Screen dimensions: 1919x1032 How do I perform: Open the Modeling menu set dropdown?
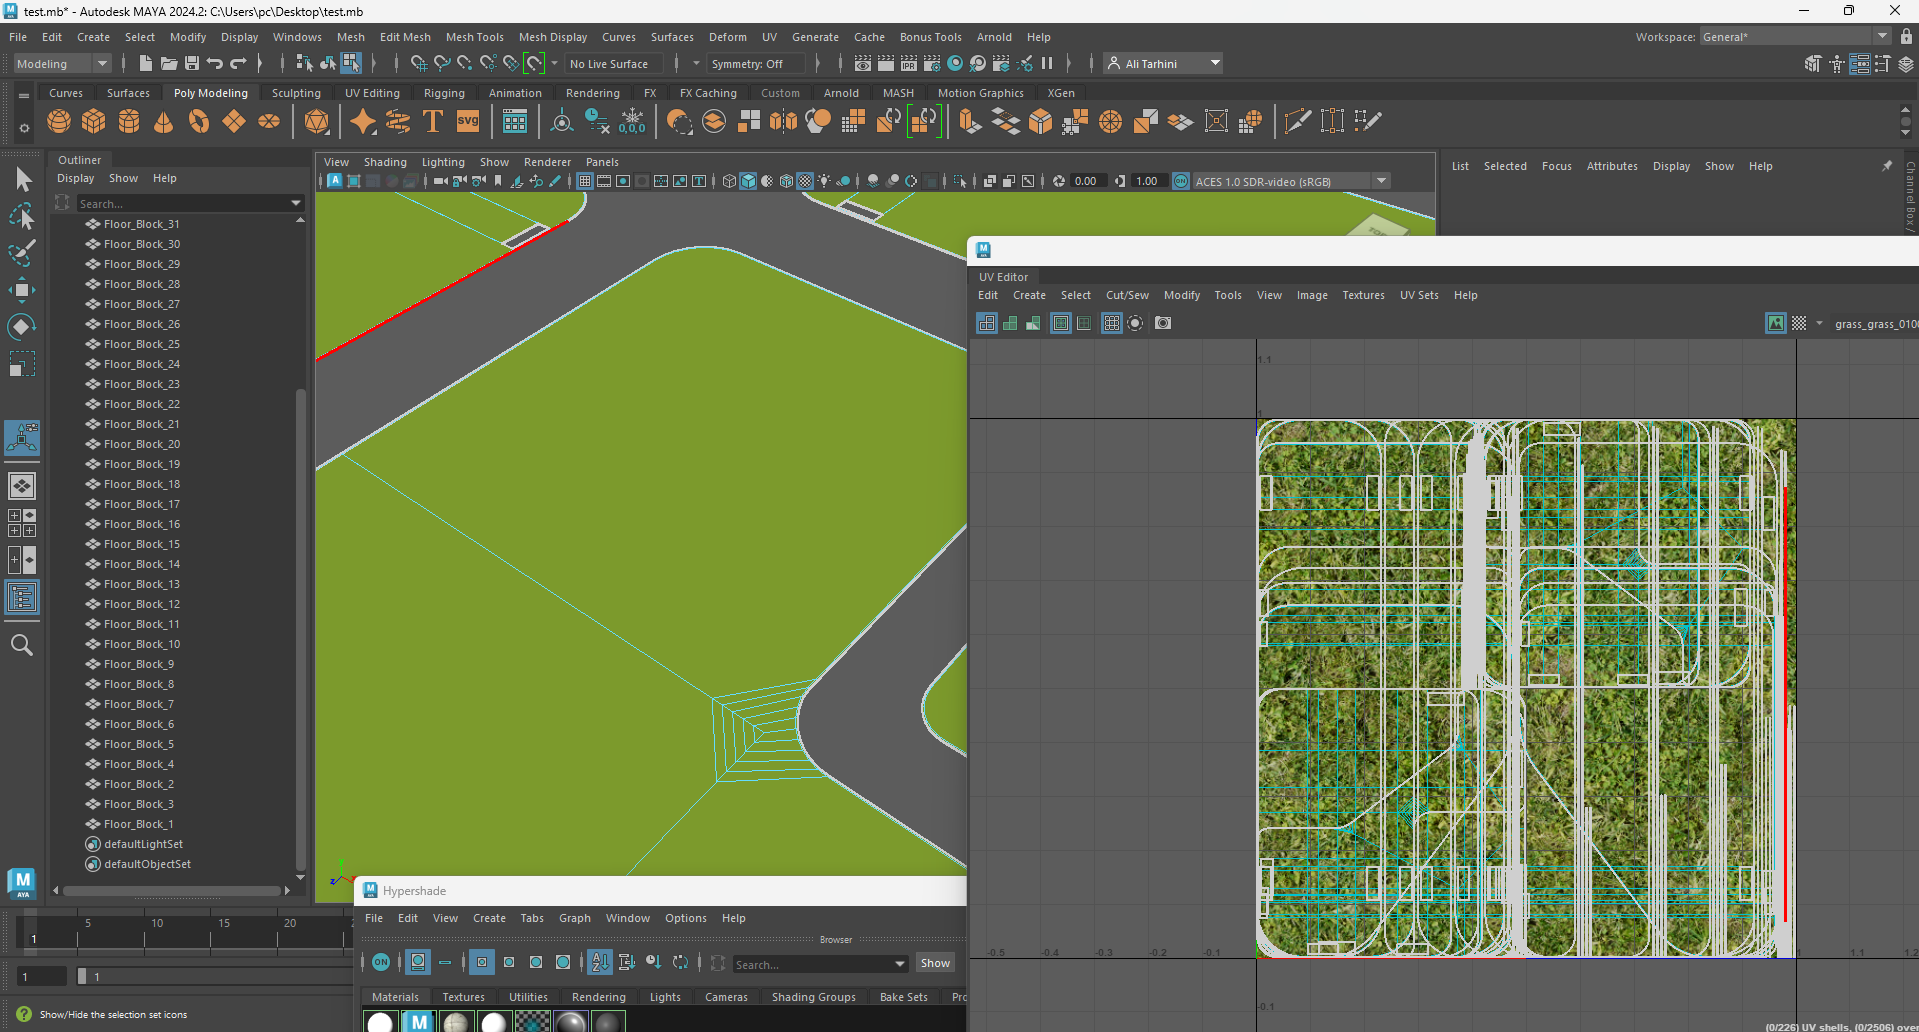[62, 63]
